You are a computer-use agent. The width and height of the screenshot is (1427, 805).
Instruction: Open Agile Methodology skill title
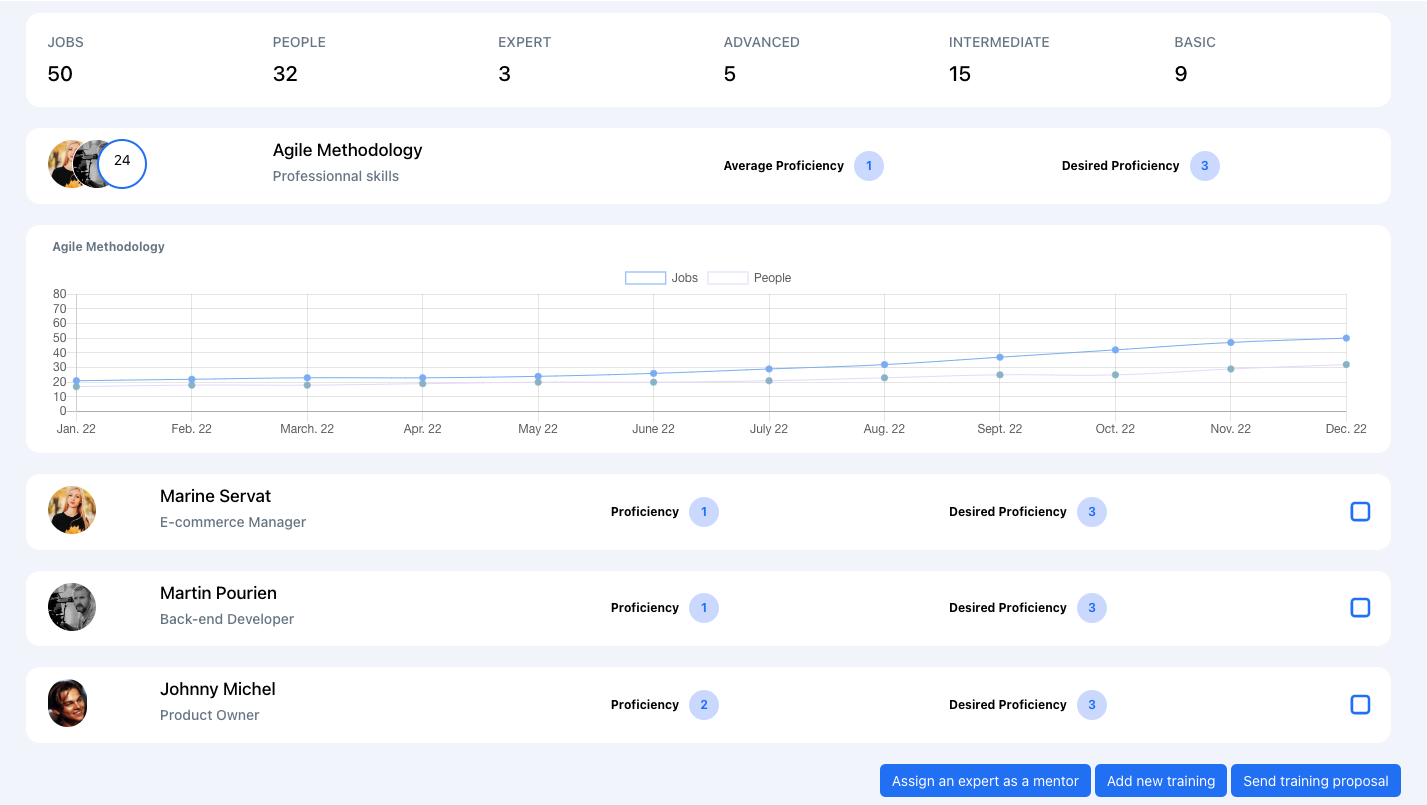347,150
